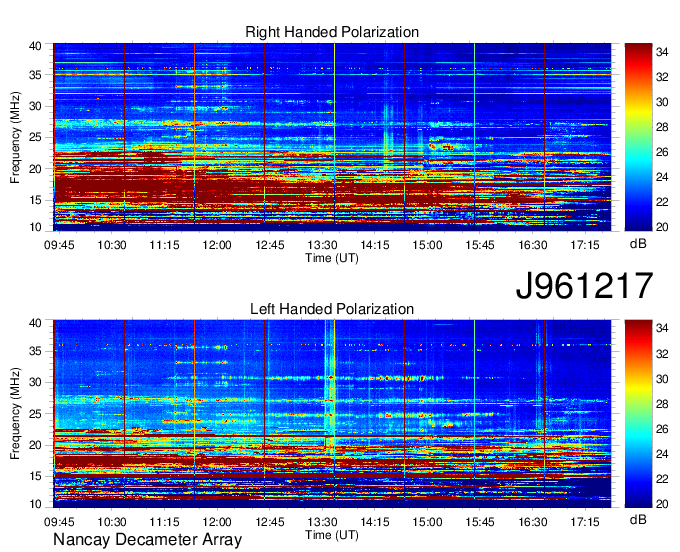The width and height of the screenshot is (680, 552).
Task: Click the '15:45' tick under the bottom plot
Action: [480, 522]
